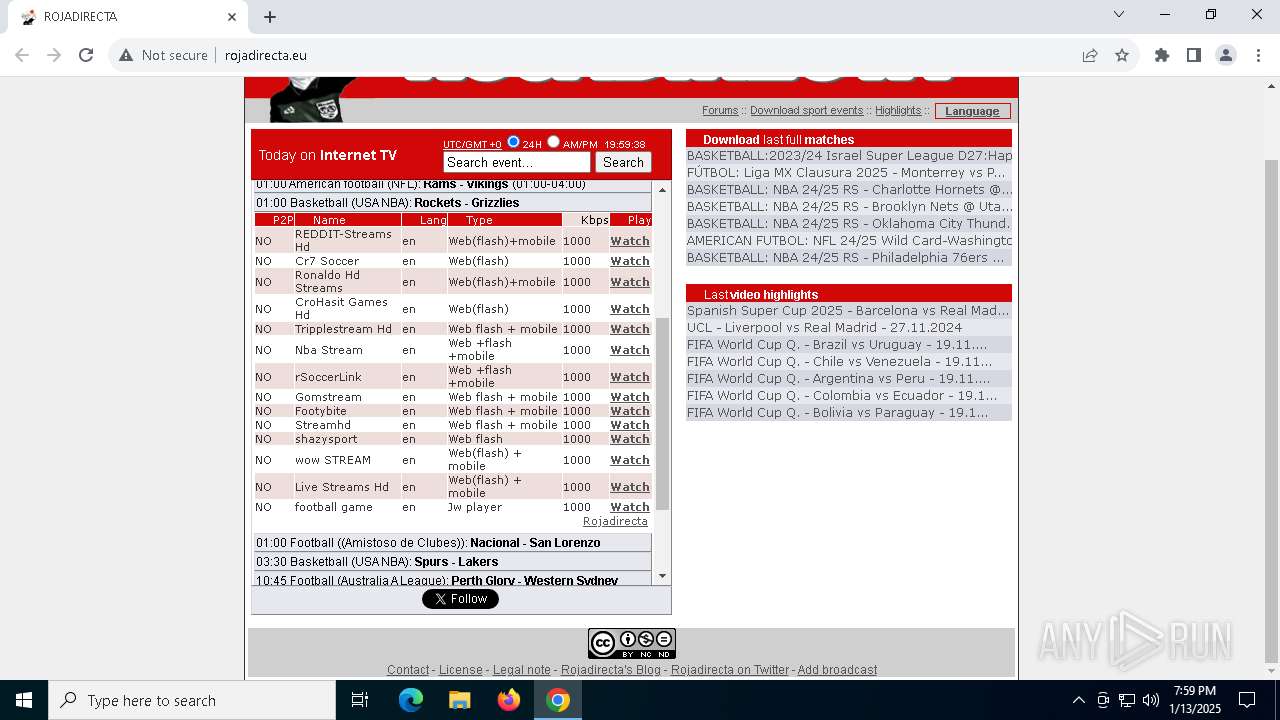This screenshot has width=1280, height=720.
Task: Open the Forums link
Action: click(x=720, y=110)
